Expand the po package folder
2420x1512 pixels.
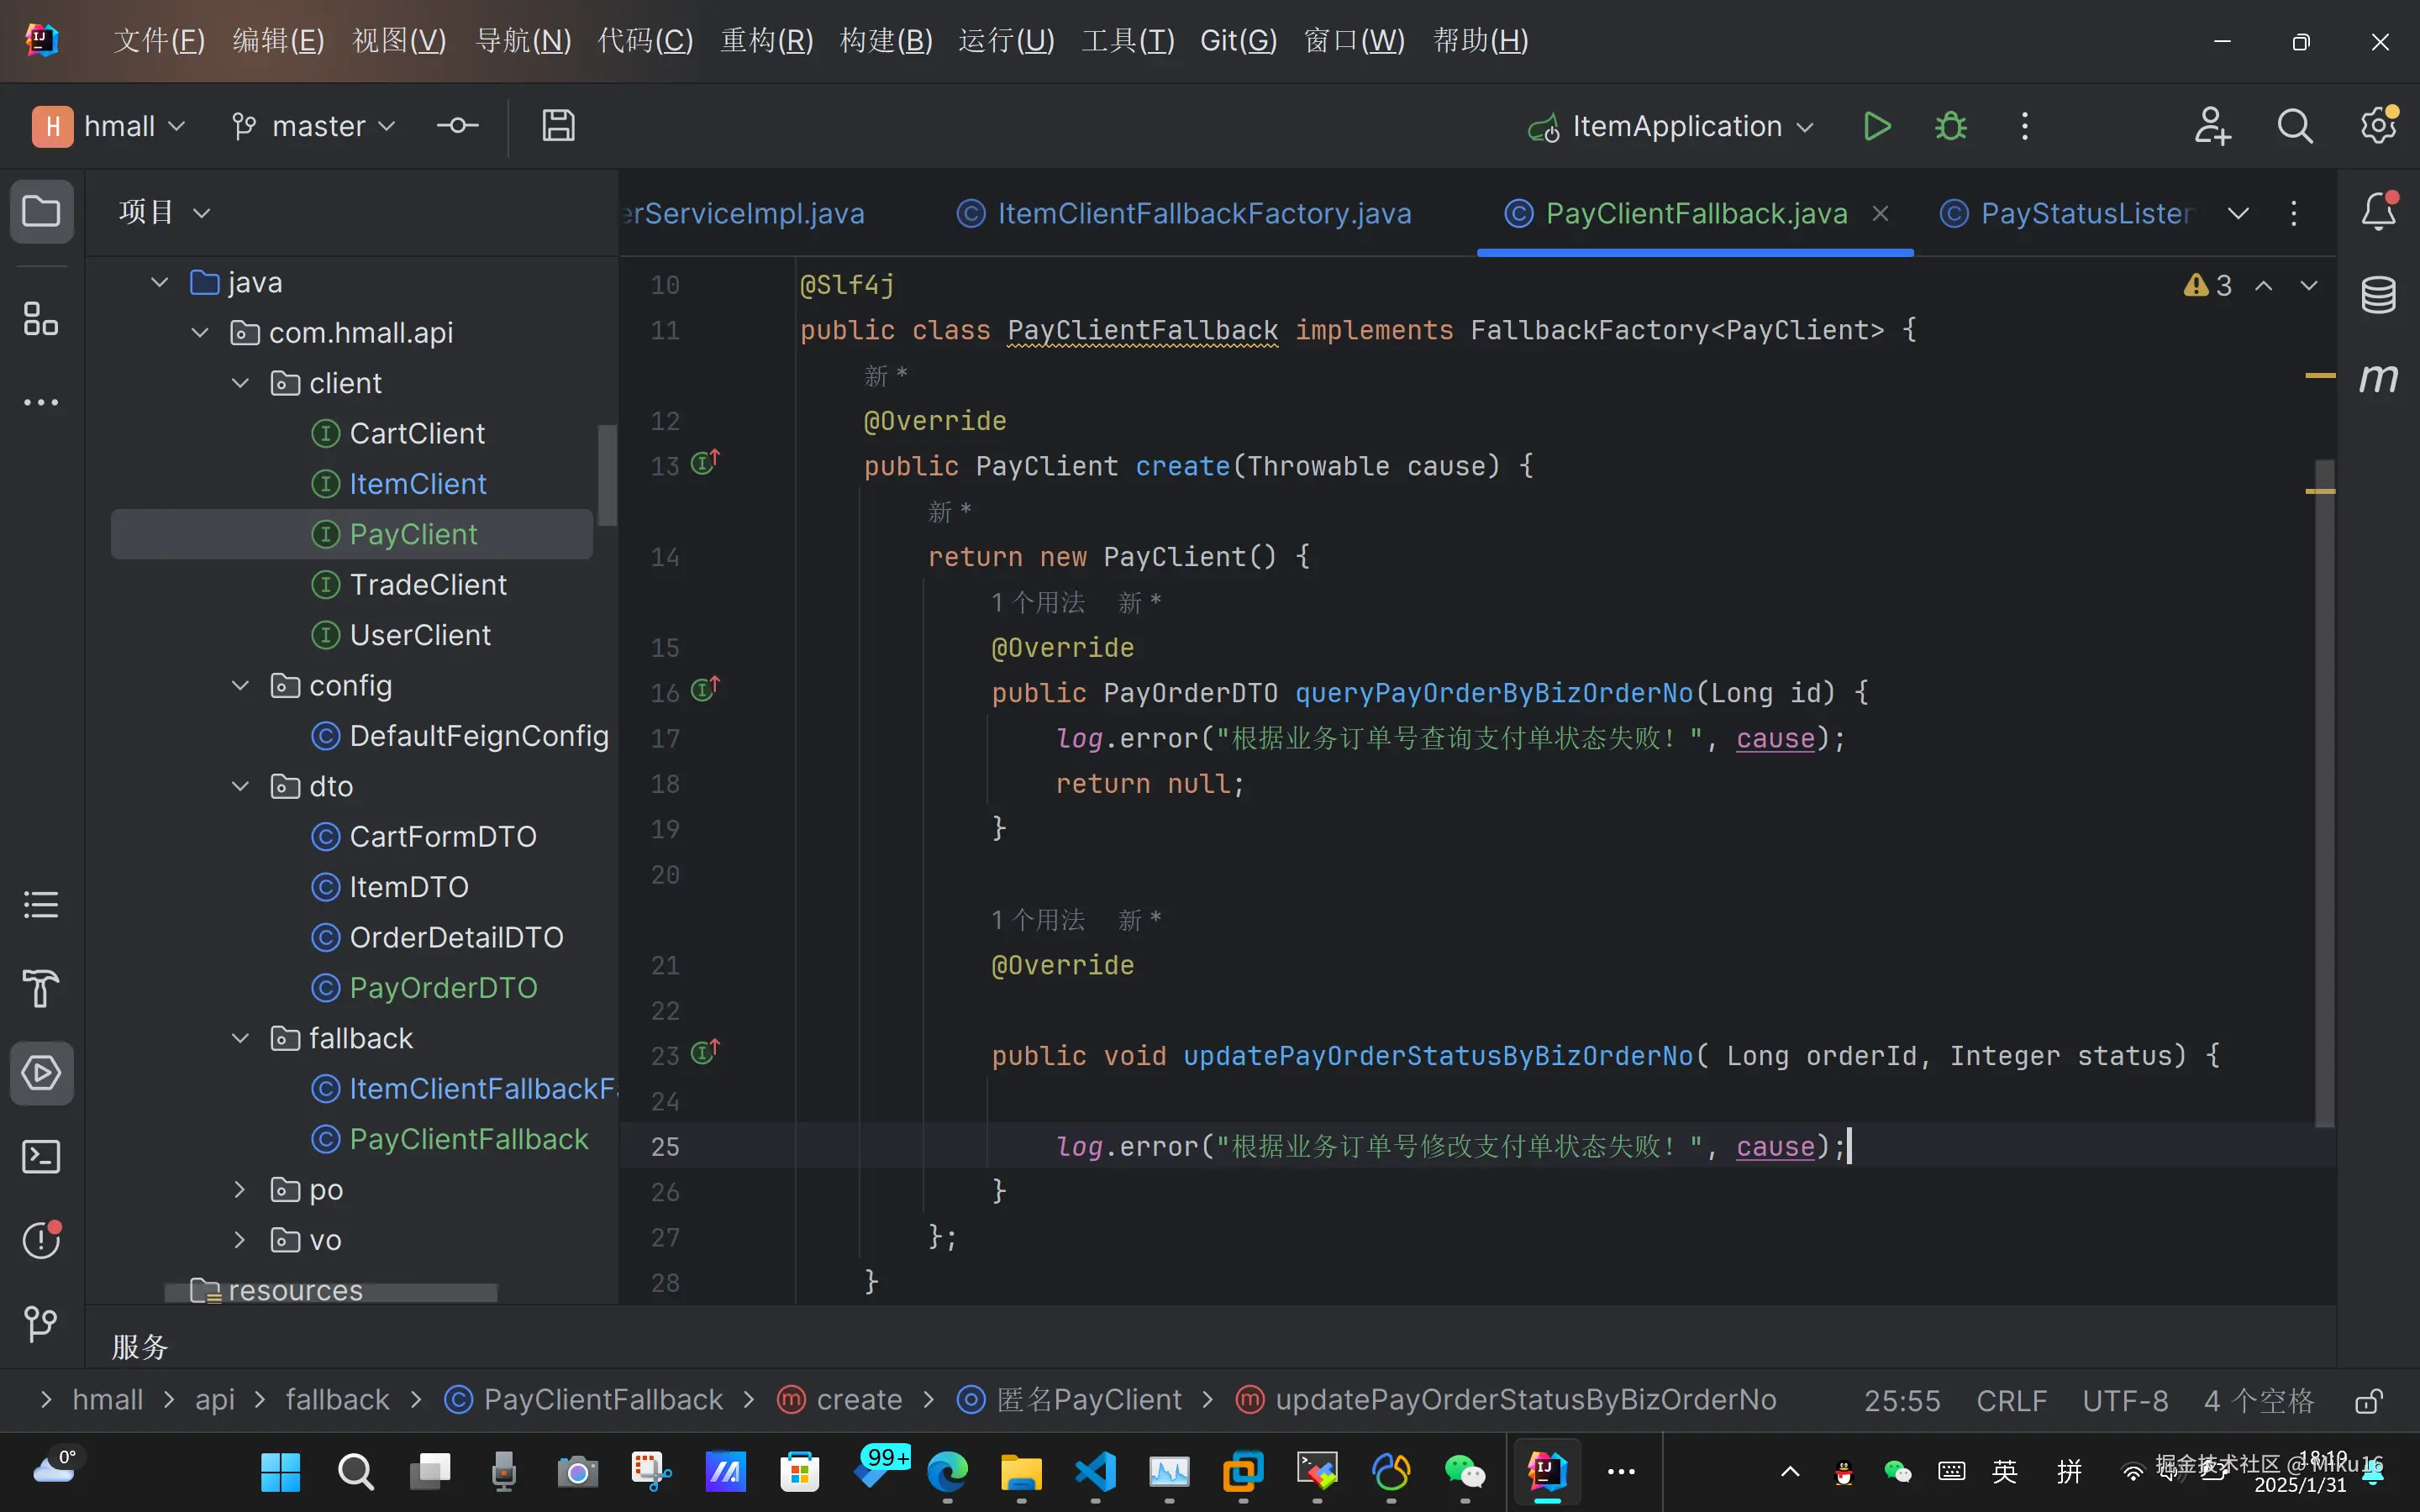(240, 1189)
